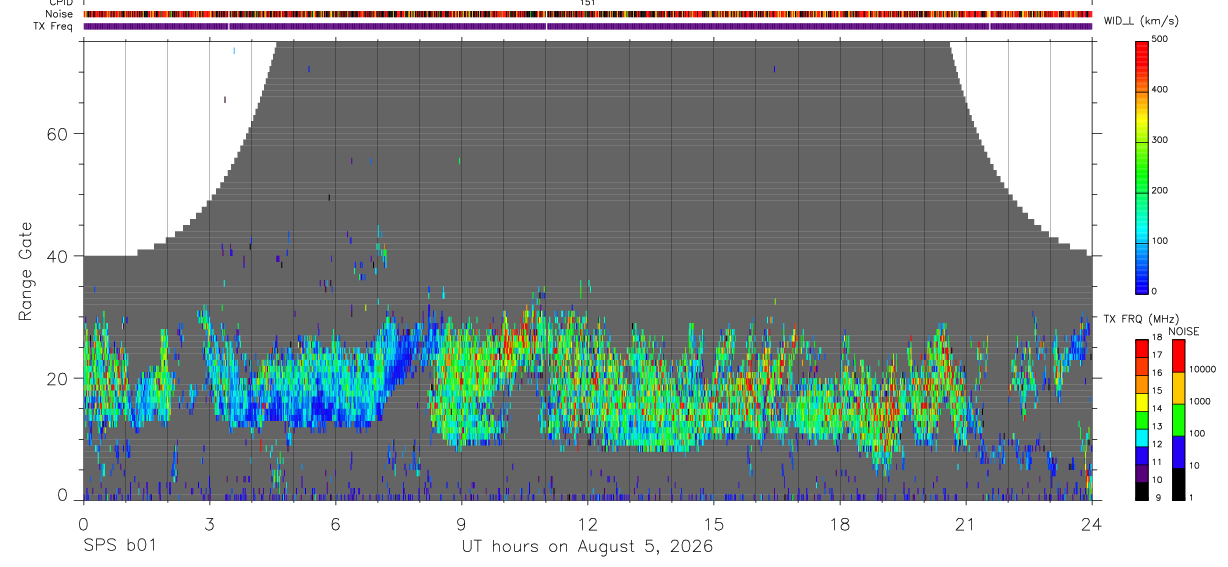This screenshot has height=567, width=1228.
Task: Click the black 9 MHz TX FRQ segment
Action: pos(1142,492)
